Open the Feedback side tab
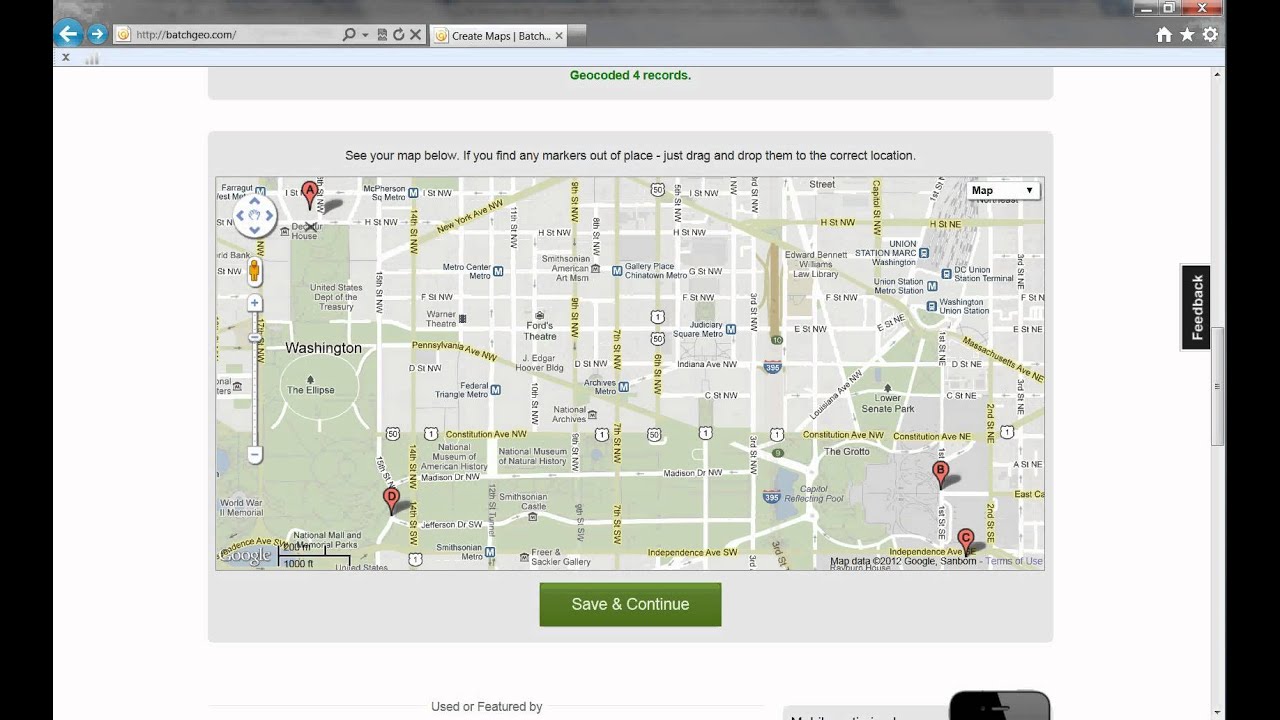 (x=1196, y=307)
